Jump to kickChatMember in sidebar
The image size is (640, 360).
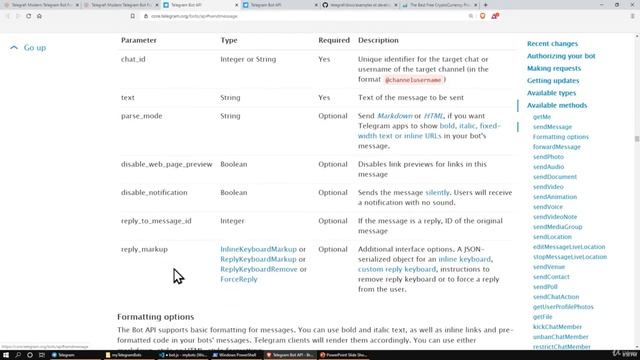coord(557,327)
